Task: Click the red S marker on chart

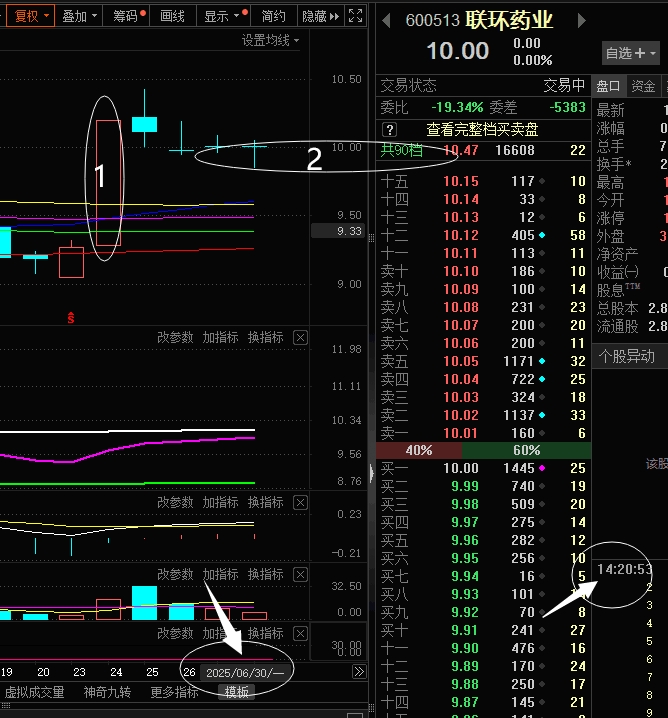Action: point(71,317)
